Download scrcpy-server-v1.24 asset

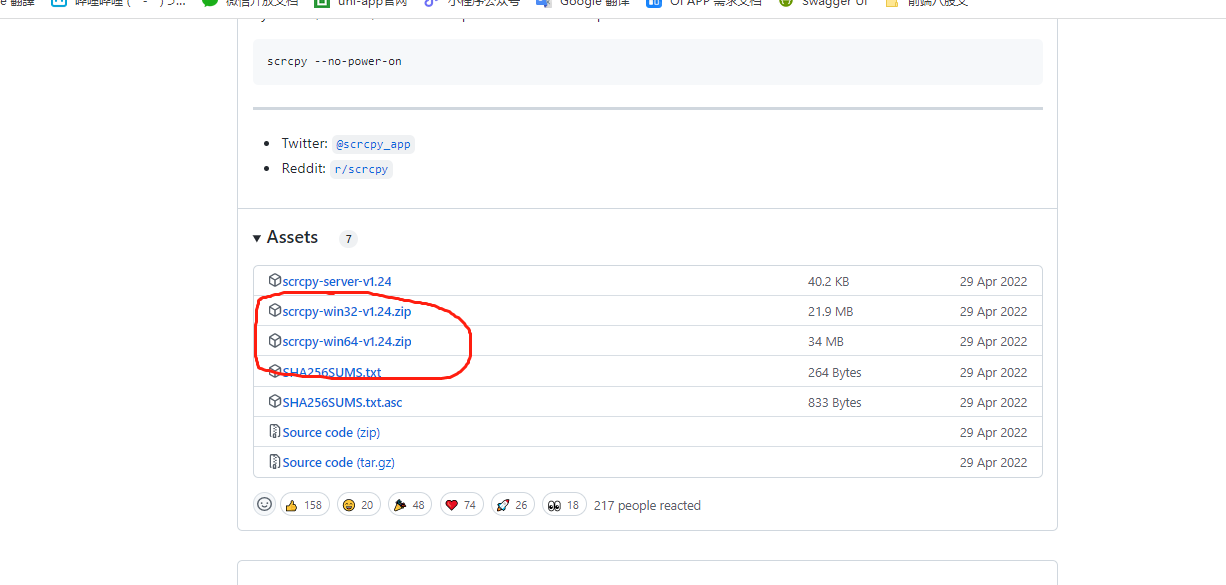(x=337, y=281)
